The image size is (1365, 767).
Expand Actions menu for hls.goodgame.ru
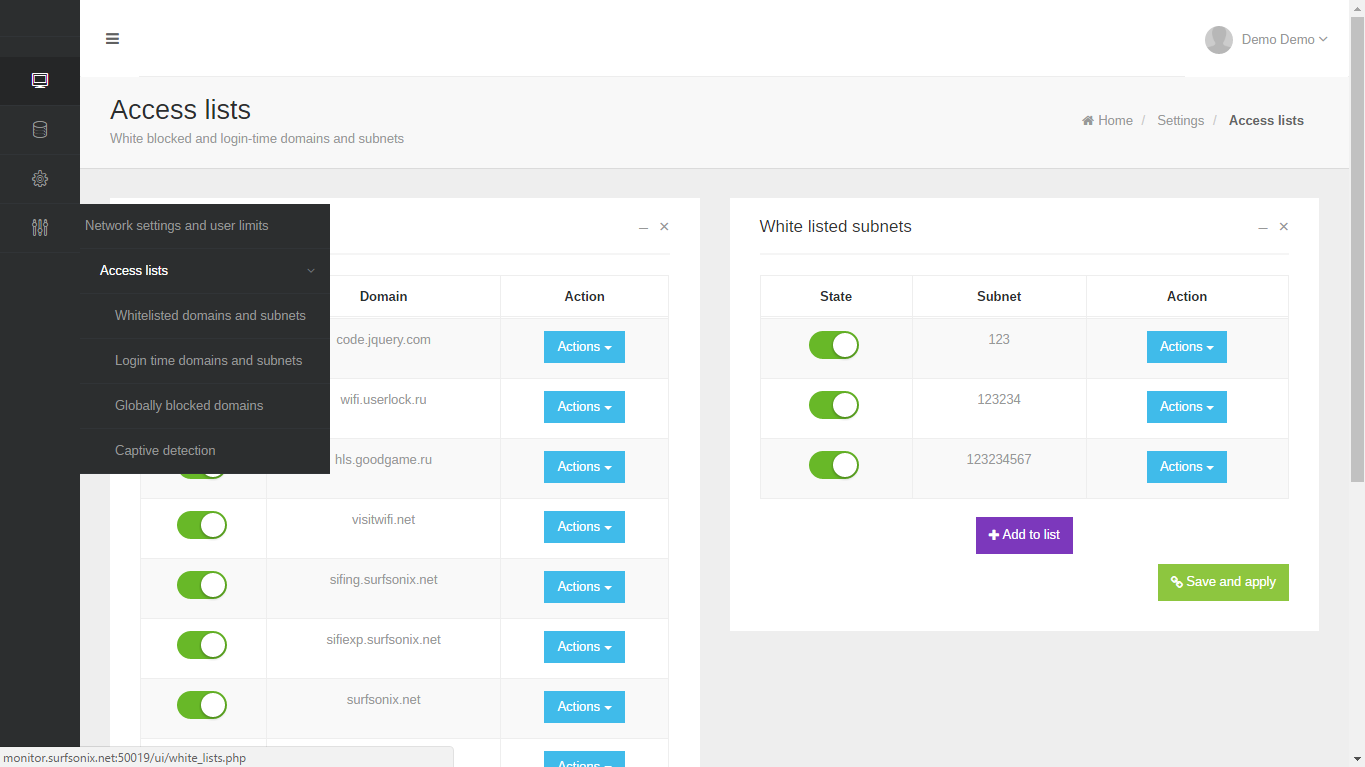pyautogui.click(x=584, y=467)
